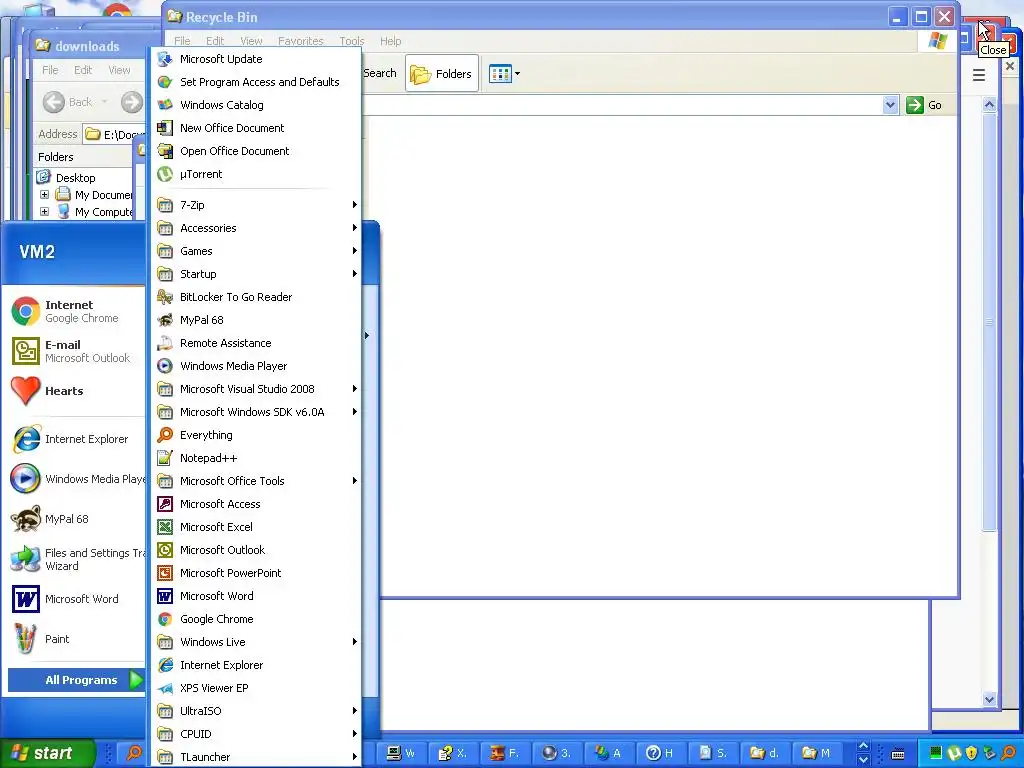Click Search in Recycle Bin toolbar

tap(379, 73)
